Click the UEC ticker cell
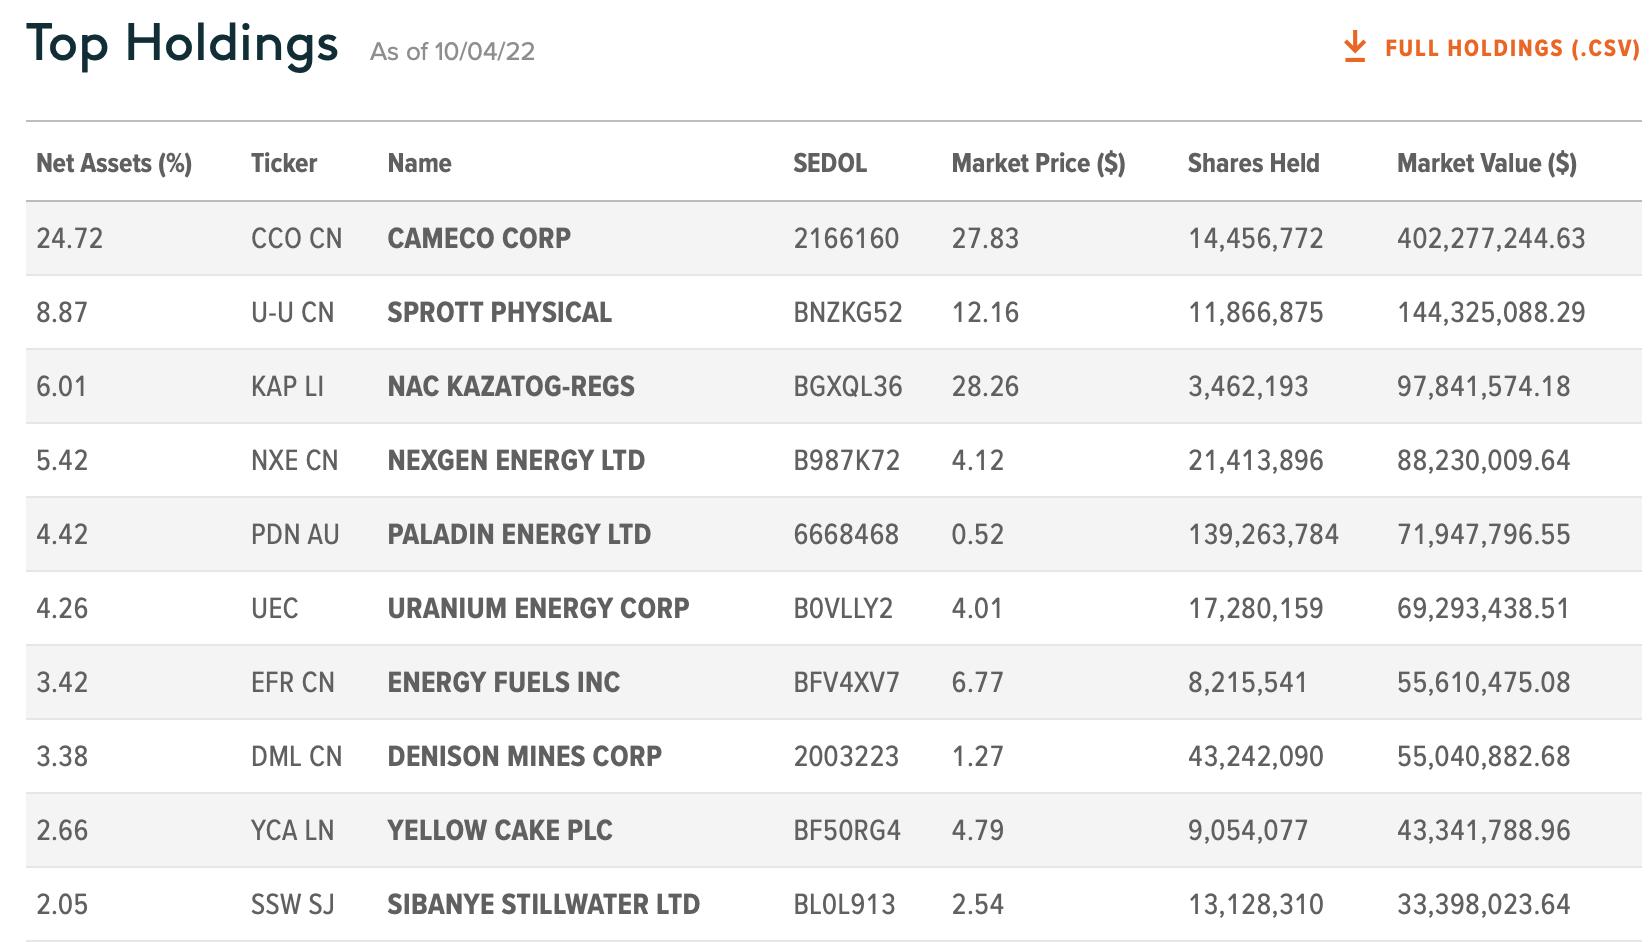The height and width of the screenshot is (942, 1652). coord(275,608)
